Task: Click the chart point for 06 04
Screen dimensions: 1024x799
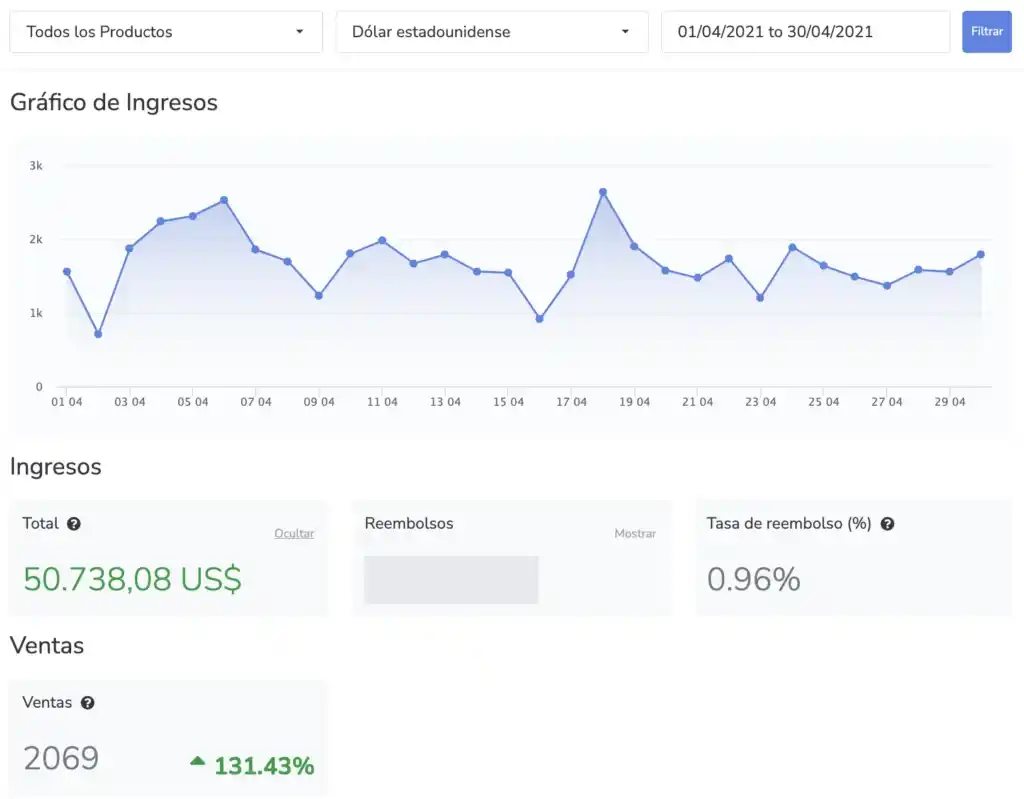Action: (224, 200)
